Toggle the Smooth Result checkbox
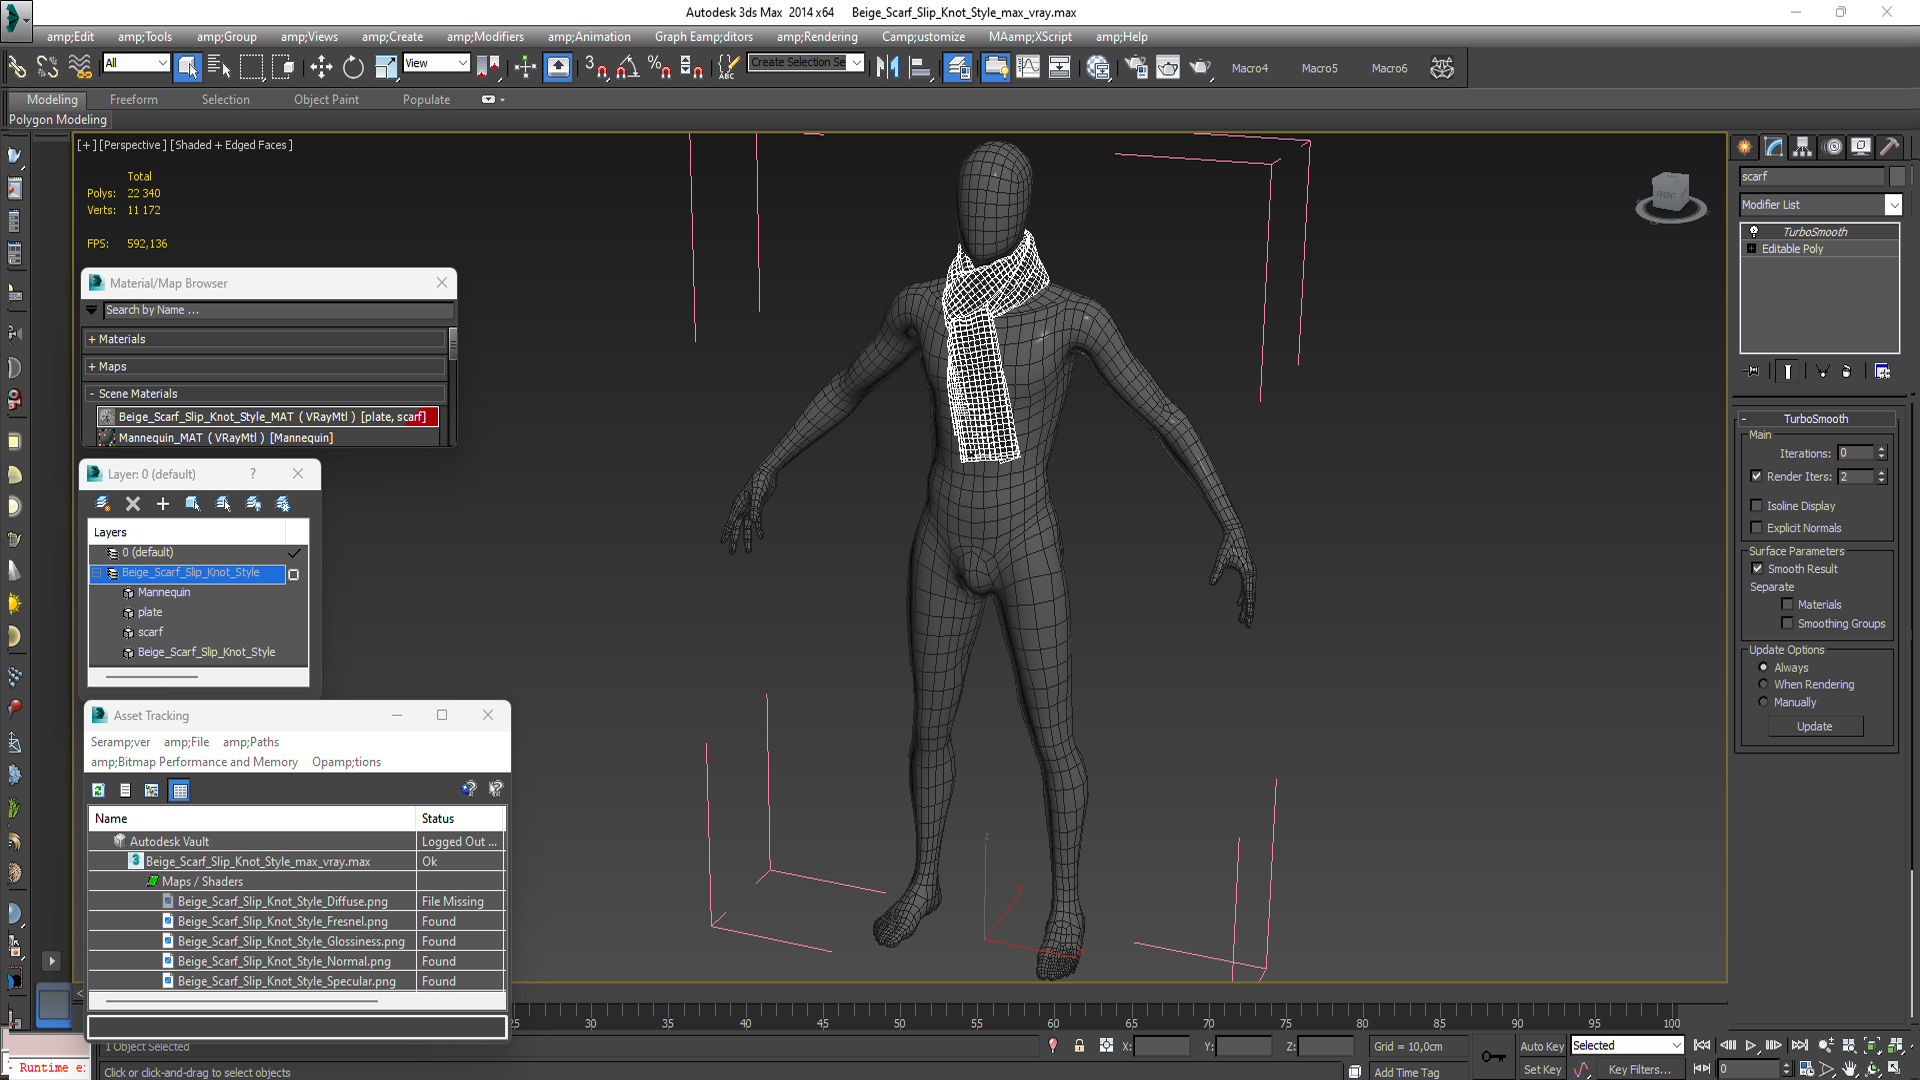This screenshot has width=1920, height=1080. click(x=1757, y=568)
